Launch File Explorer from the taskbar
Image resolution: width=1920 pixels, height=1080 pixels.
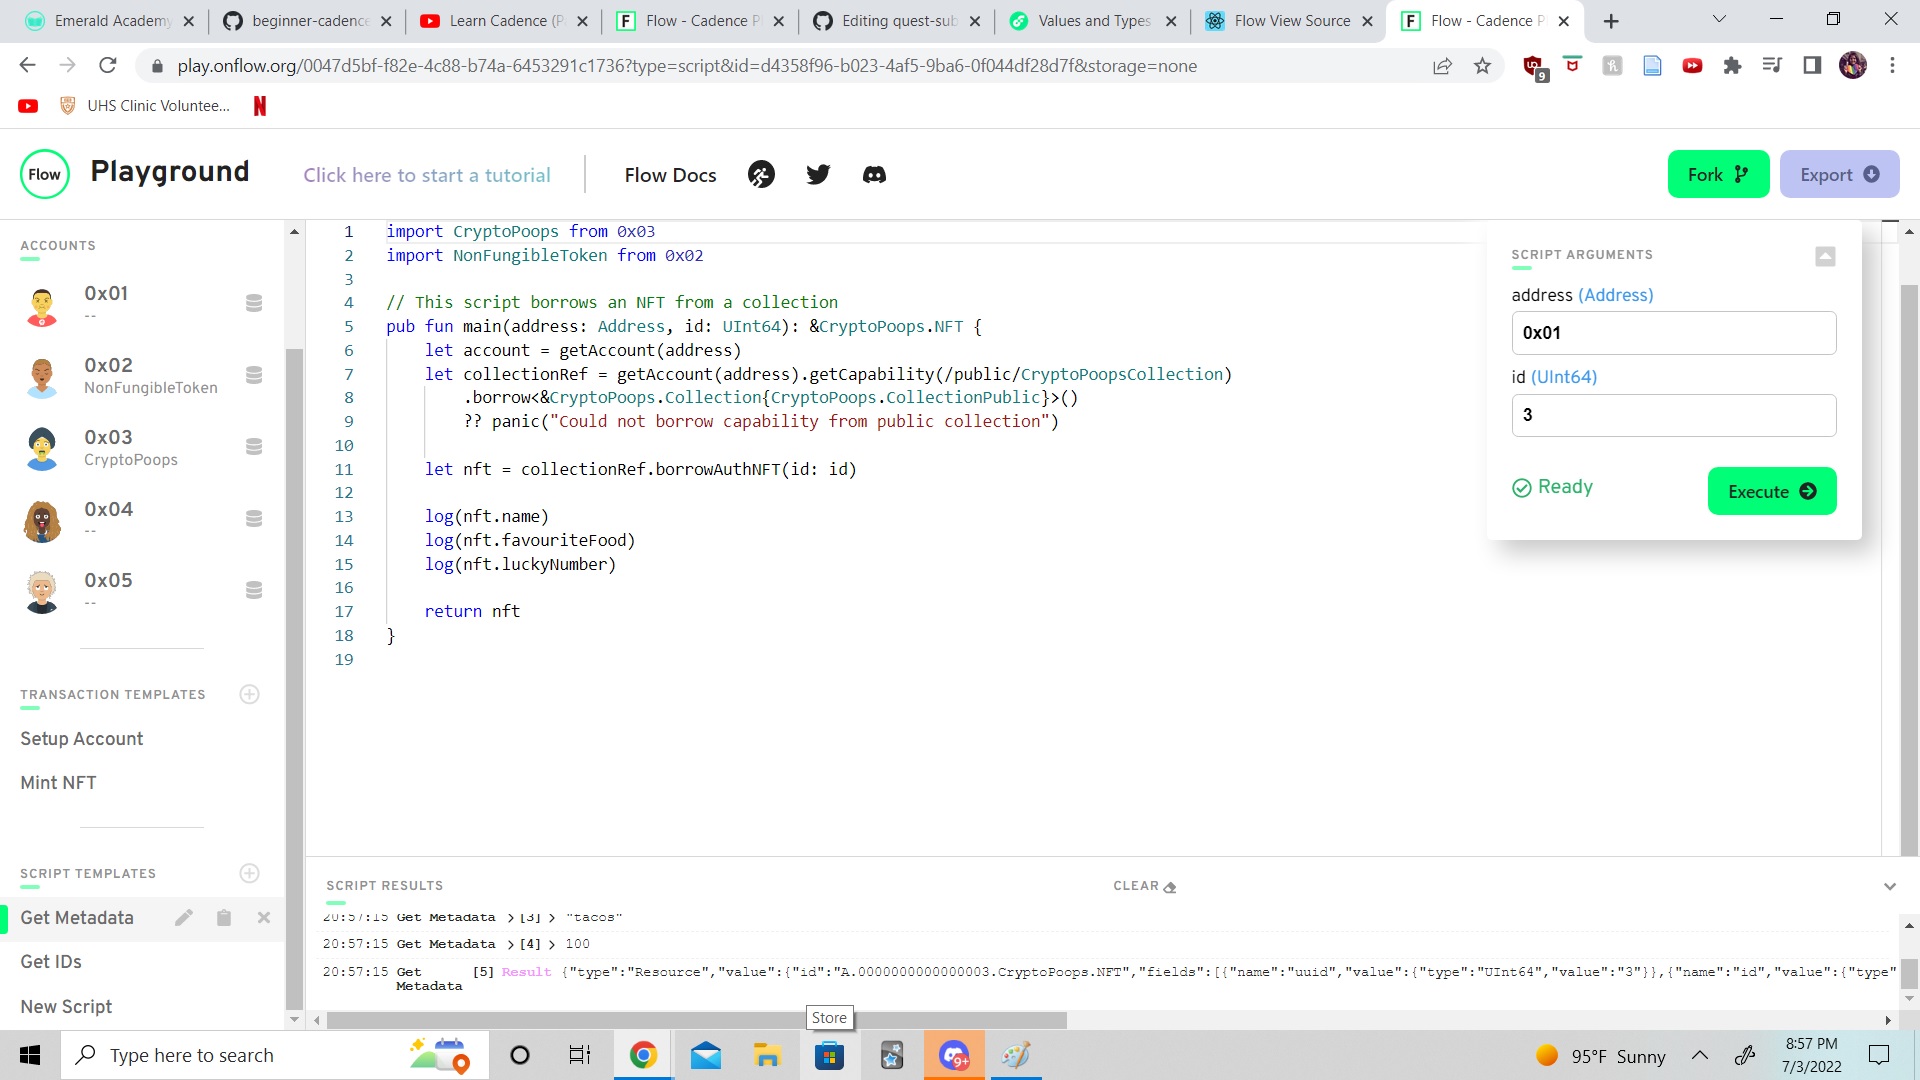(x=766, y=1054)
